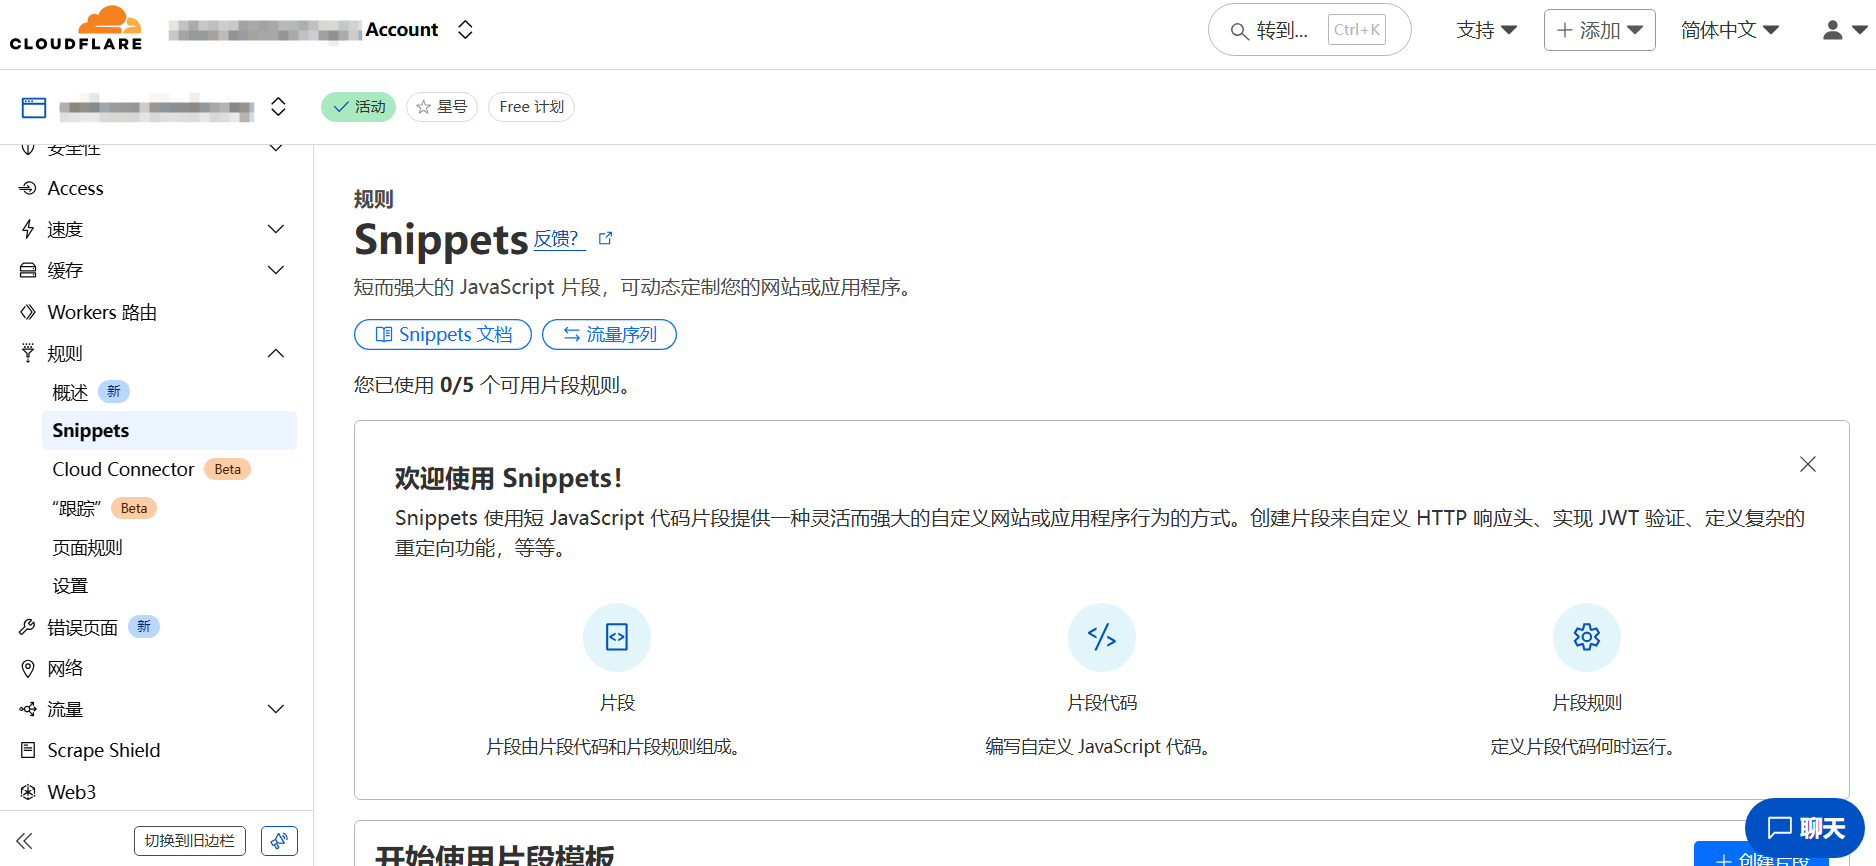Click the 片段代码 code brackets icon
The width and height of the screenshot is (1876, 866).
pyautogui.click(x=1101, y=637)
